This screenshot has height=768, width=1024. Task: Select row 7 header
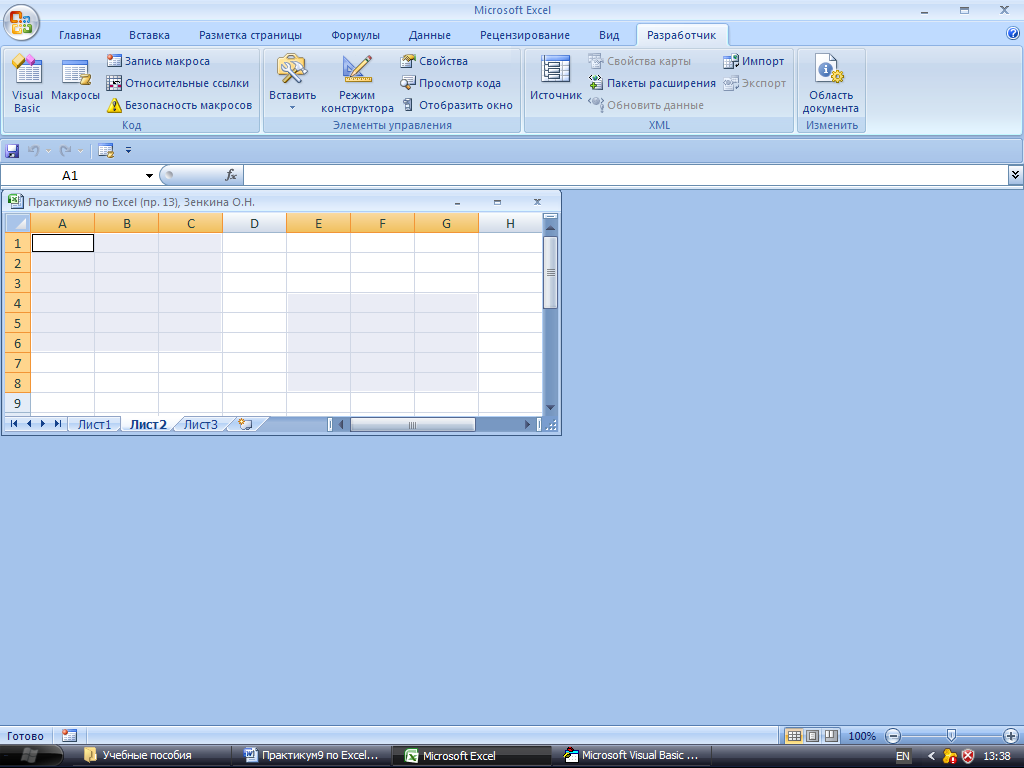pyautogui.click(x=18, y=363)
